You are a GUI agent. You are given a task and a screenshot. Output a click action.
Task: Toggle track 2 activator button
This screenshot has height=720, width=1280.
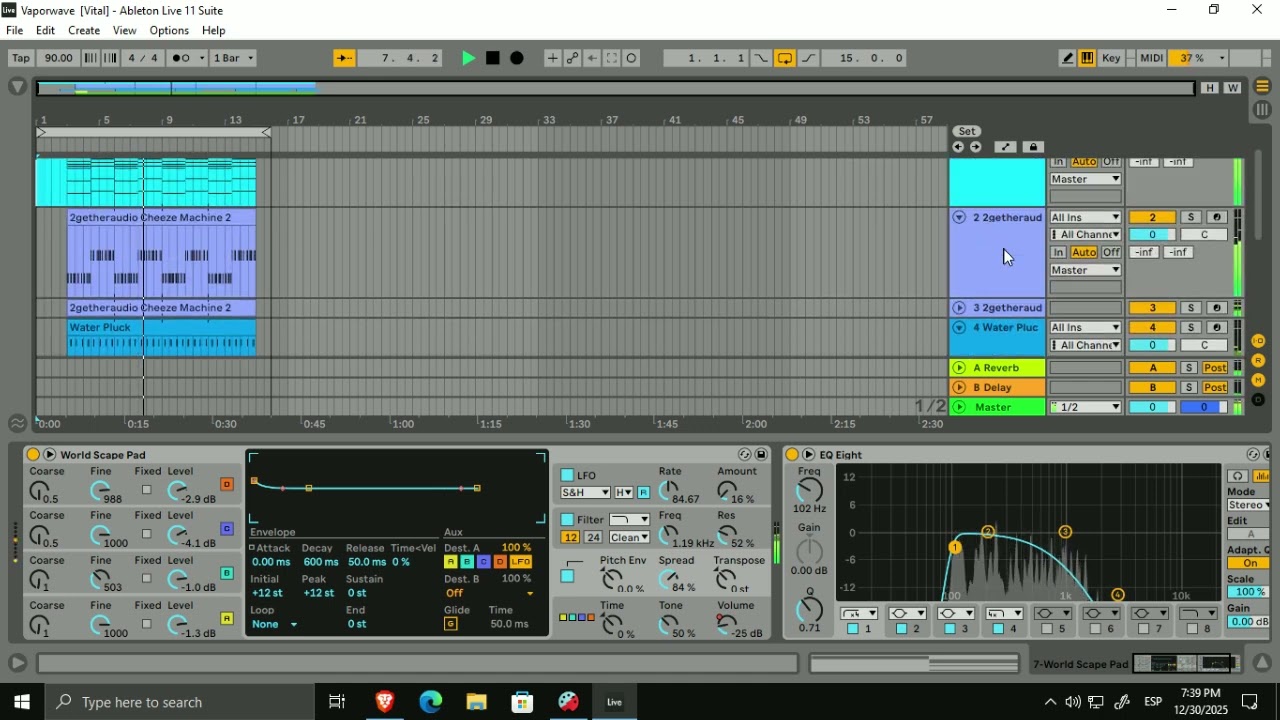pyautogui.click(x=1152, y=217)
